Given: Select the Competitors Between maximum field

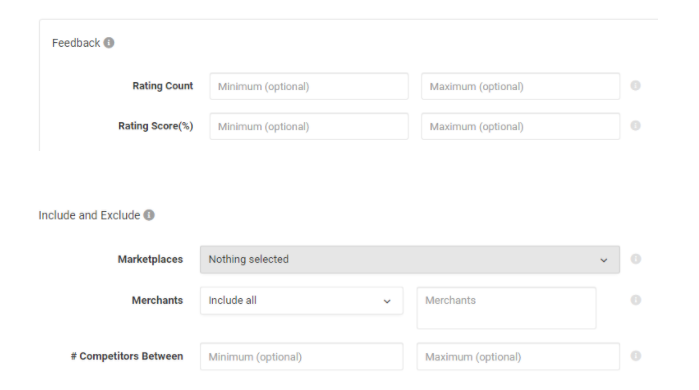Looking at the screenshot, I should click(518, 357).
